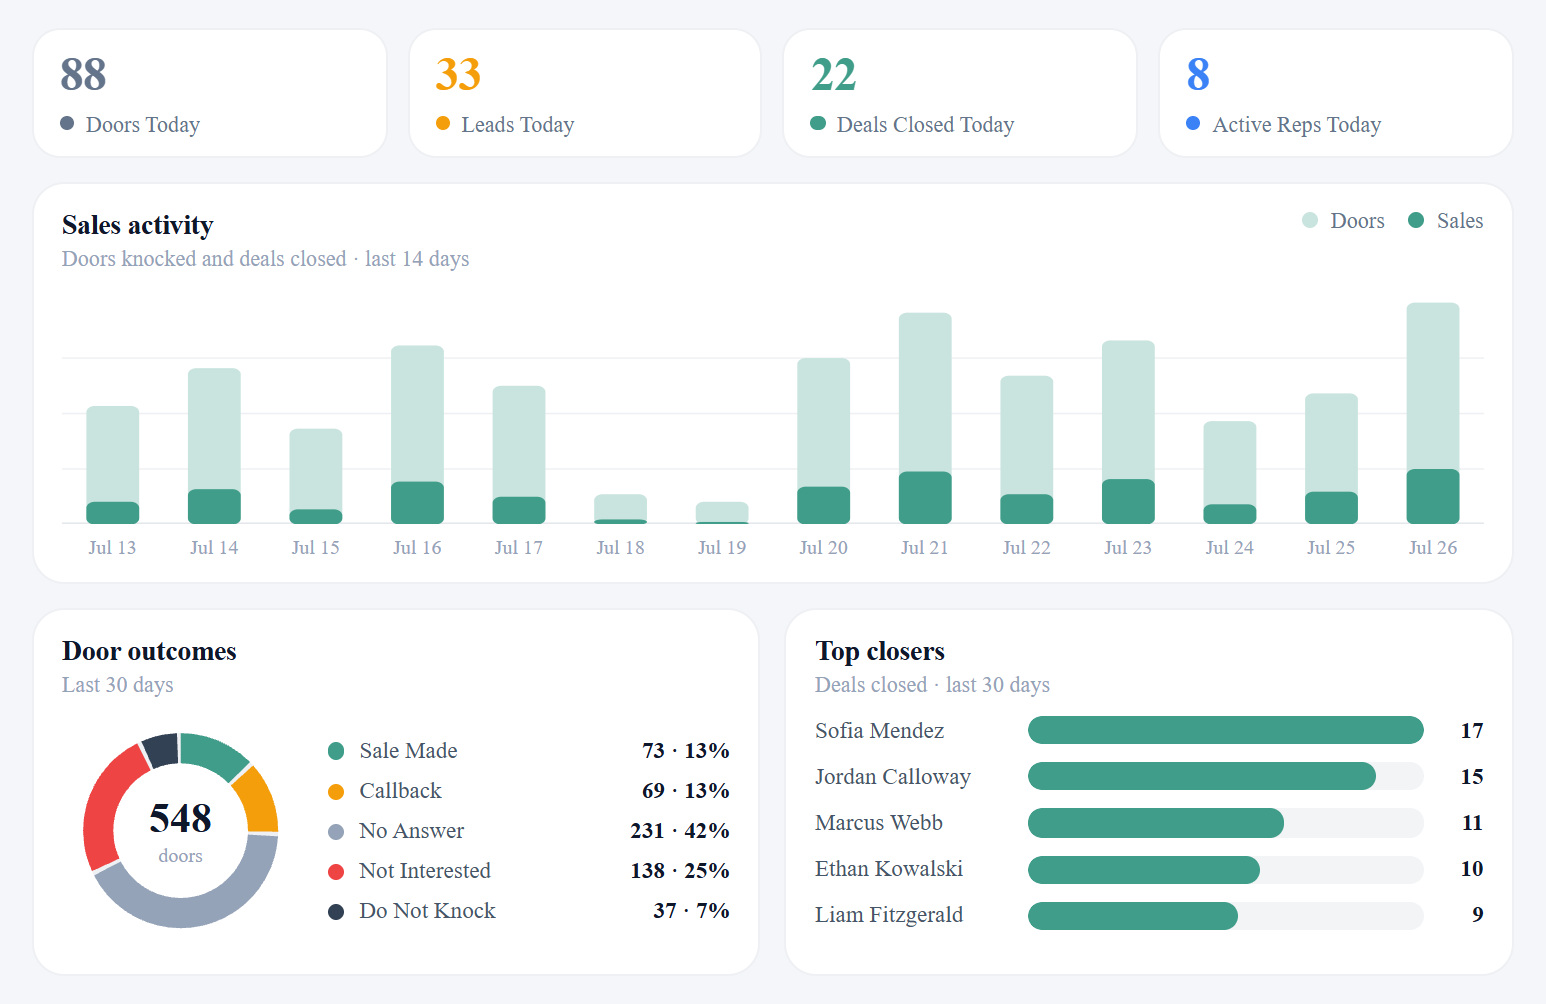Click Sofia Mendez's deal count 17
The height and width of the screenshot is (1004, 1546).
pos(1472,731)
